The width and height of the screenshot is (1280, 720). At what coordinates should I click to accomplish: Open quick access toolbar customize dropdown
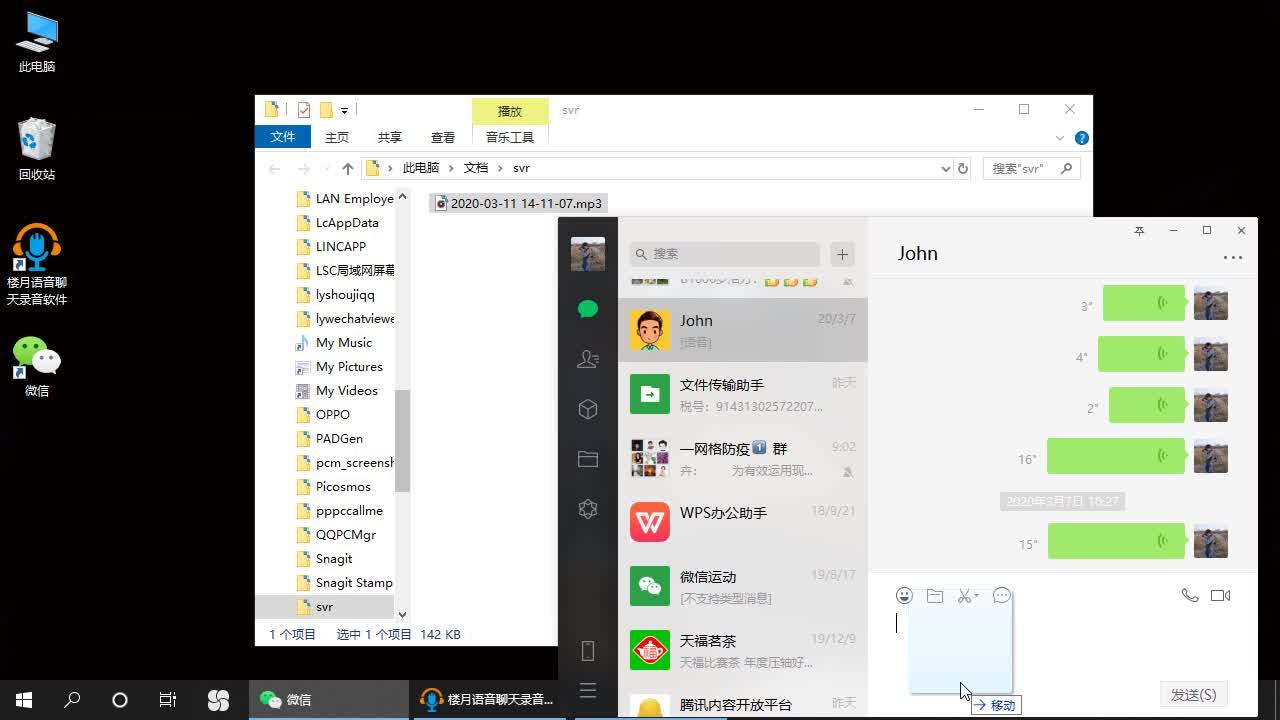click(x=344, y=110)
